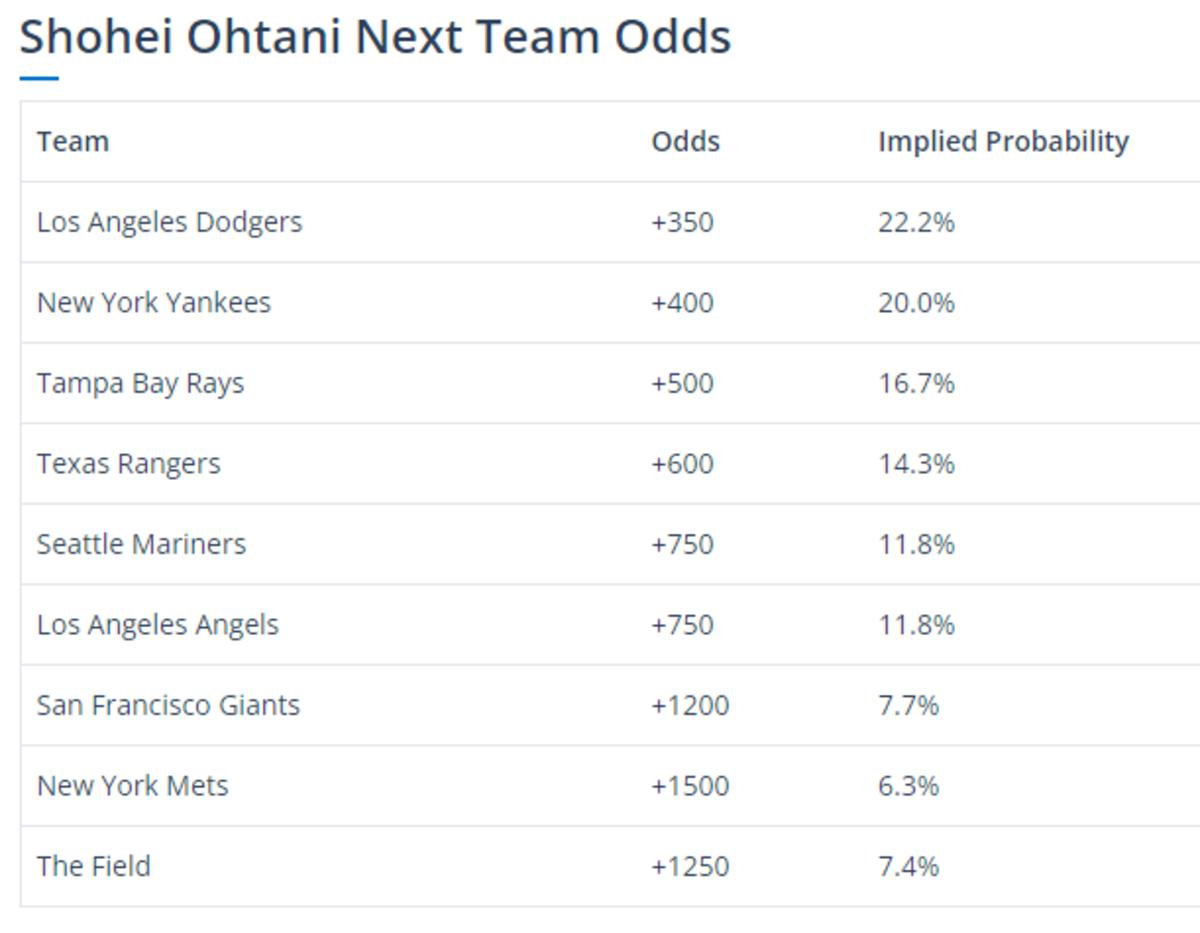This screenshot has width=1200, height=933.
Task: Click the Texas Rangers team name
Action: coord(129,464)
